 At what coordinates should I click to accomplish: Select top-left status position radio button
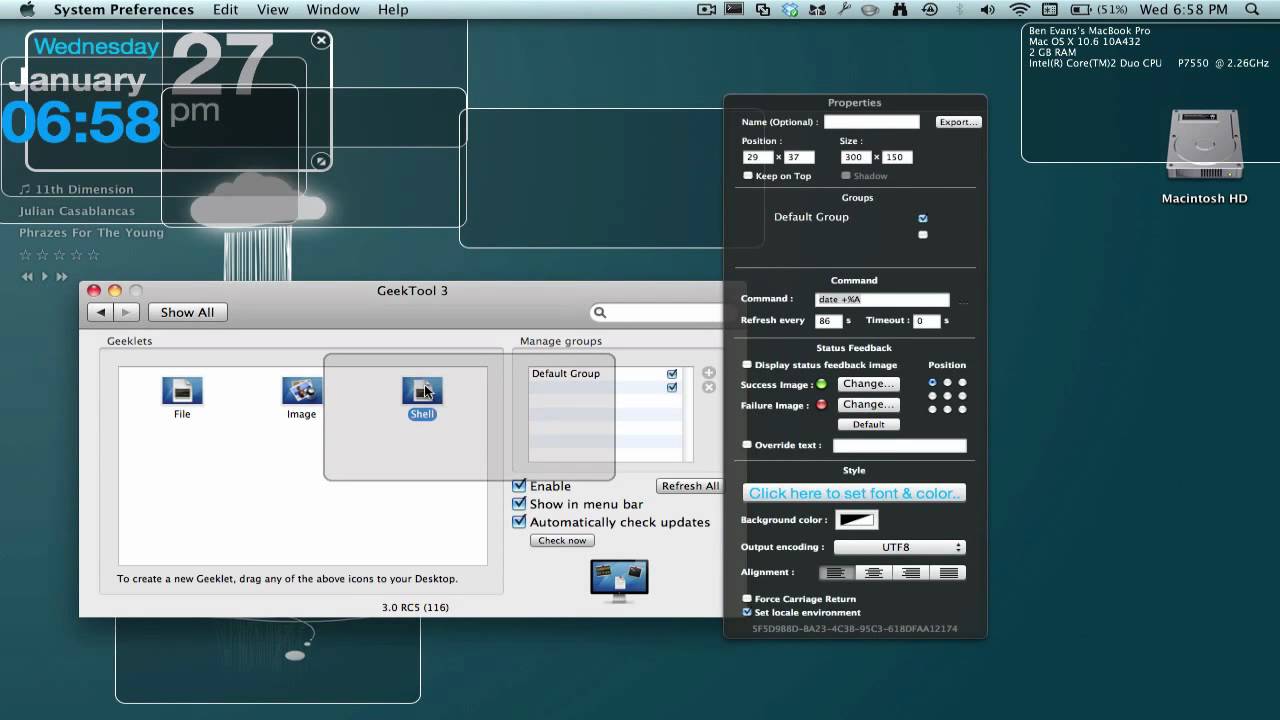[x=933, y=382]
